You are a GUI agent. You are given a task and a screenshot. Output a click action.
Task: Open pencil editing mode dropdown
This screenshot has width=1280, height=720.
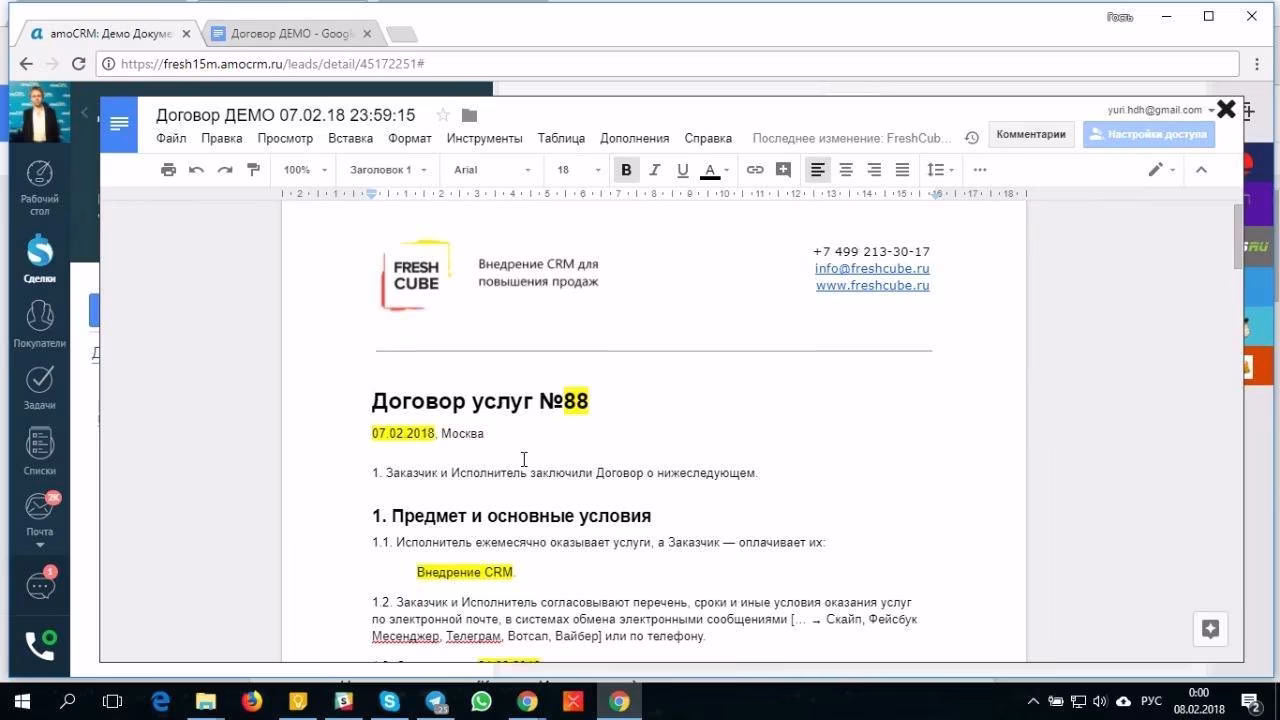coord(1161,170)
